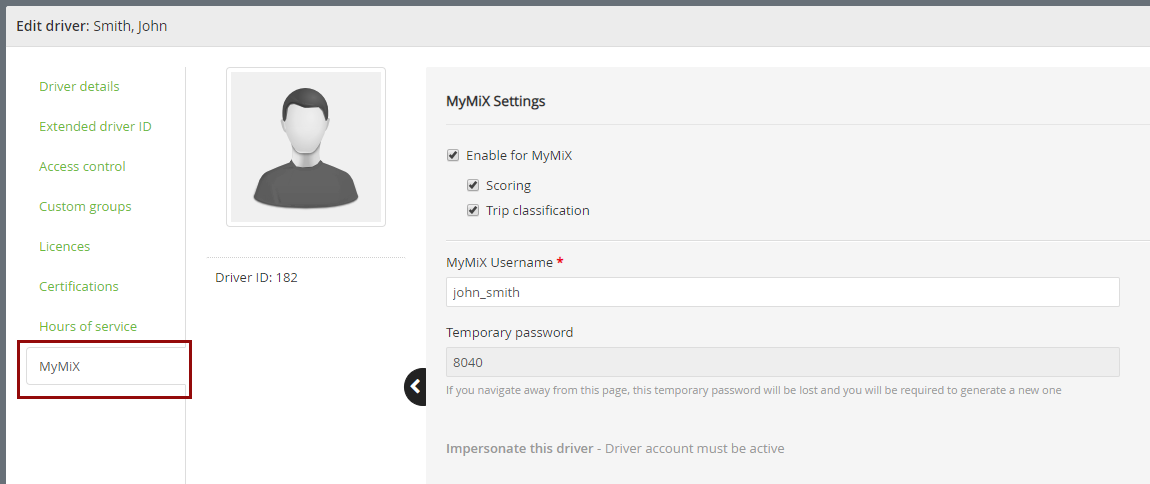Collapse the side panel with the arrow button
Image resolution: width=1150 pixels, height=484 pixels.
pyautogui.click(x=415, y=386)
